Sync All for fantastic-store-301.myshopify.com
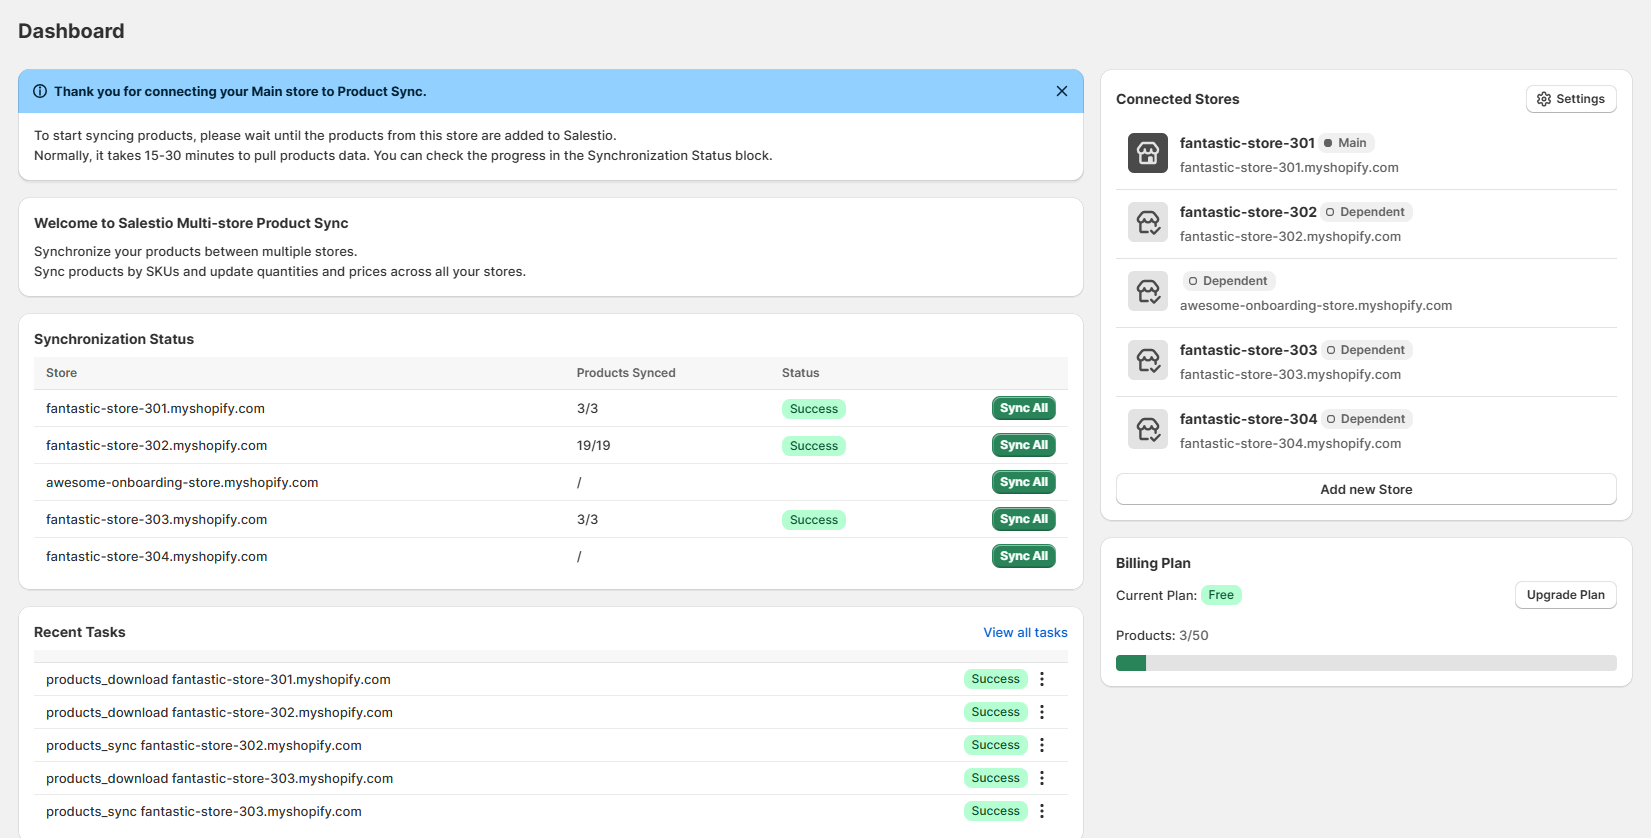This screenshot has height=838, width=1651. (1024, 408)
